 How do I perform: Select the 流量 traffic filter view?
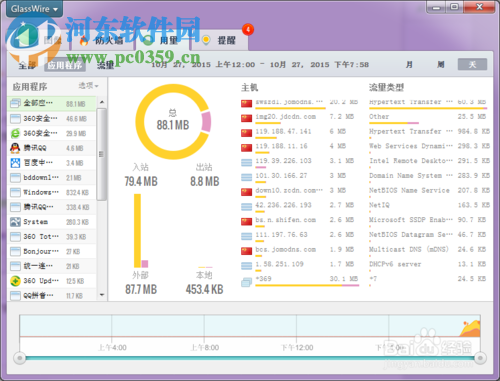click(105, 65)
